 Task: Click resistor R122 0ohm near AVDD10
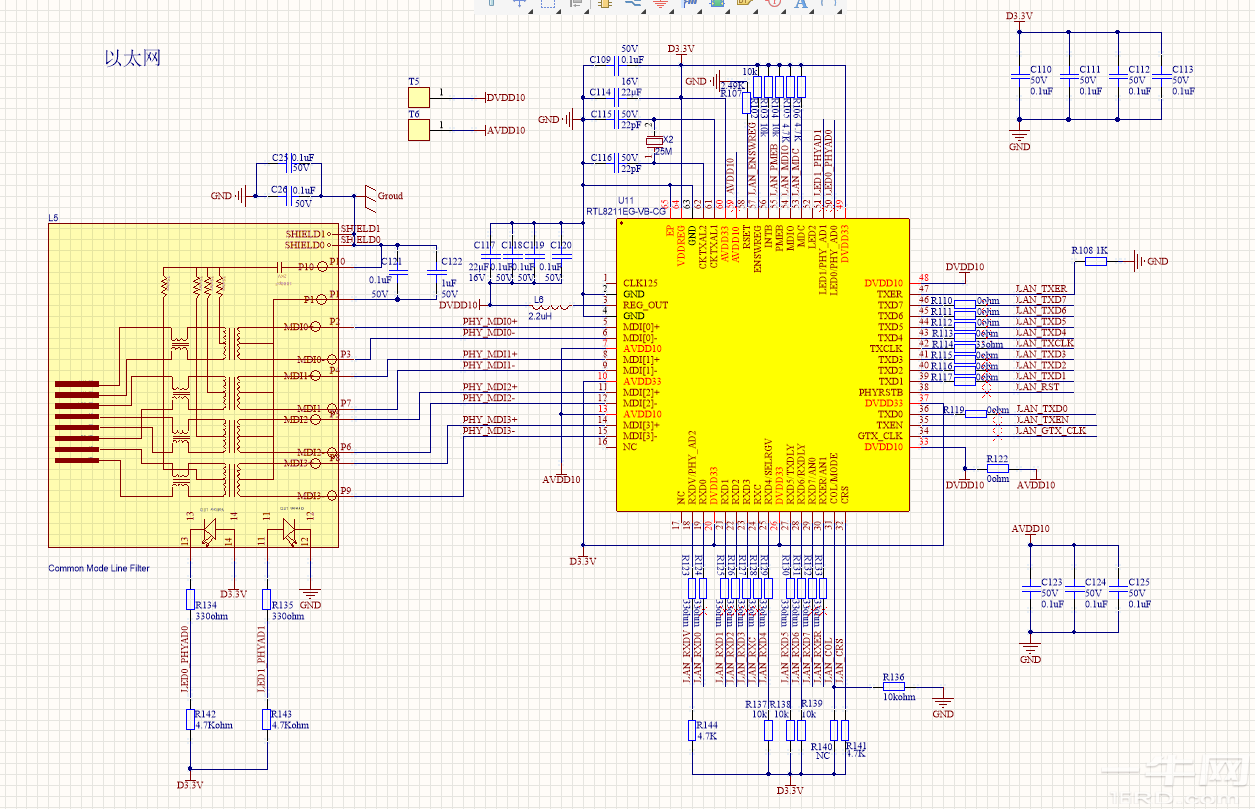[997, 468]
